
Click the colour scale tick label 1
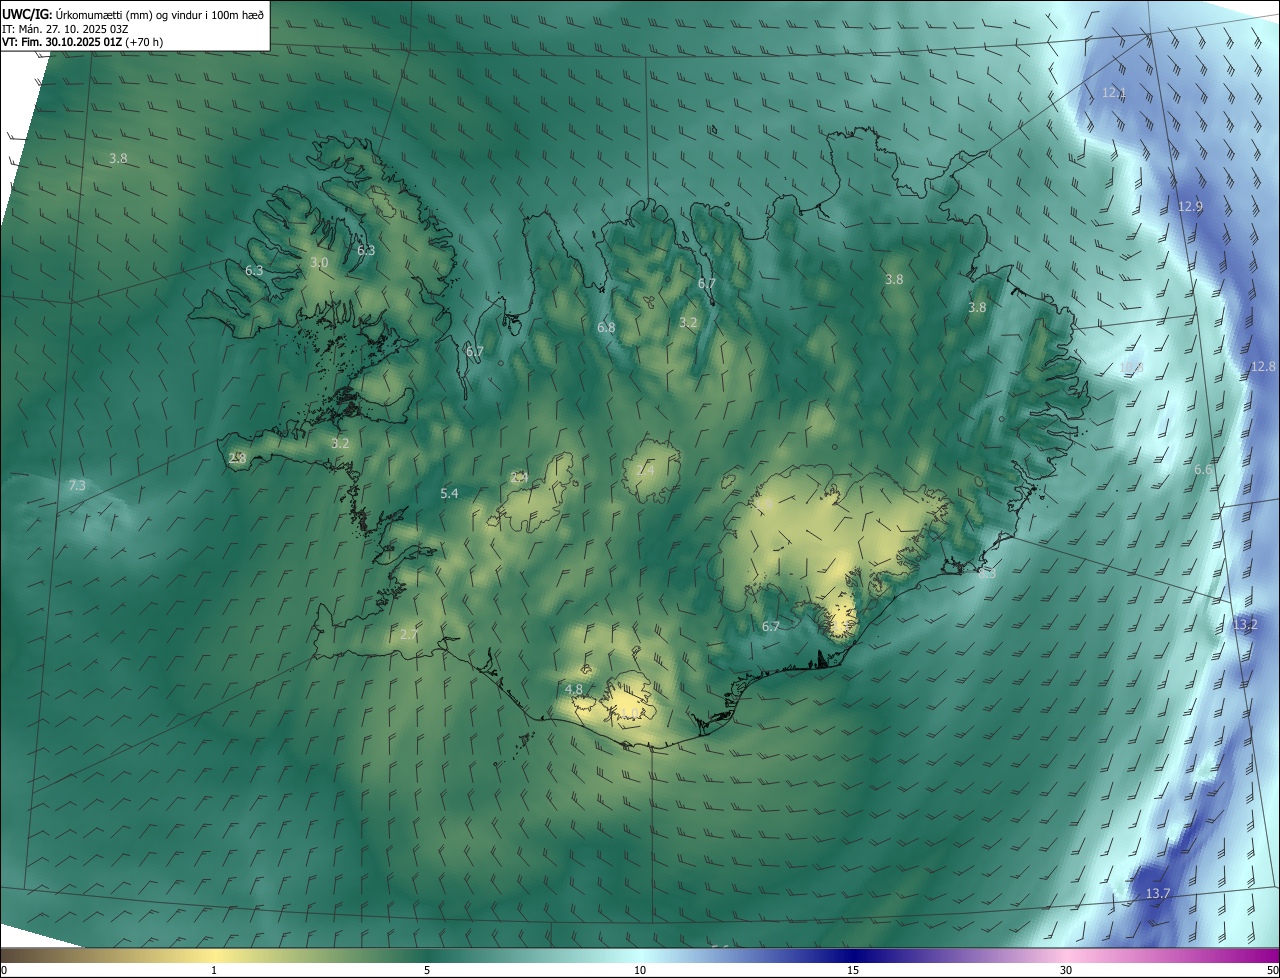click(214, 970)
